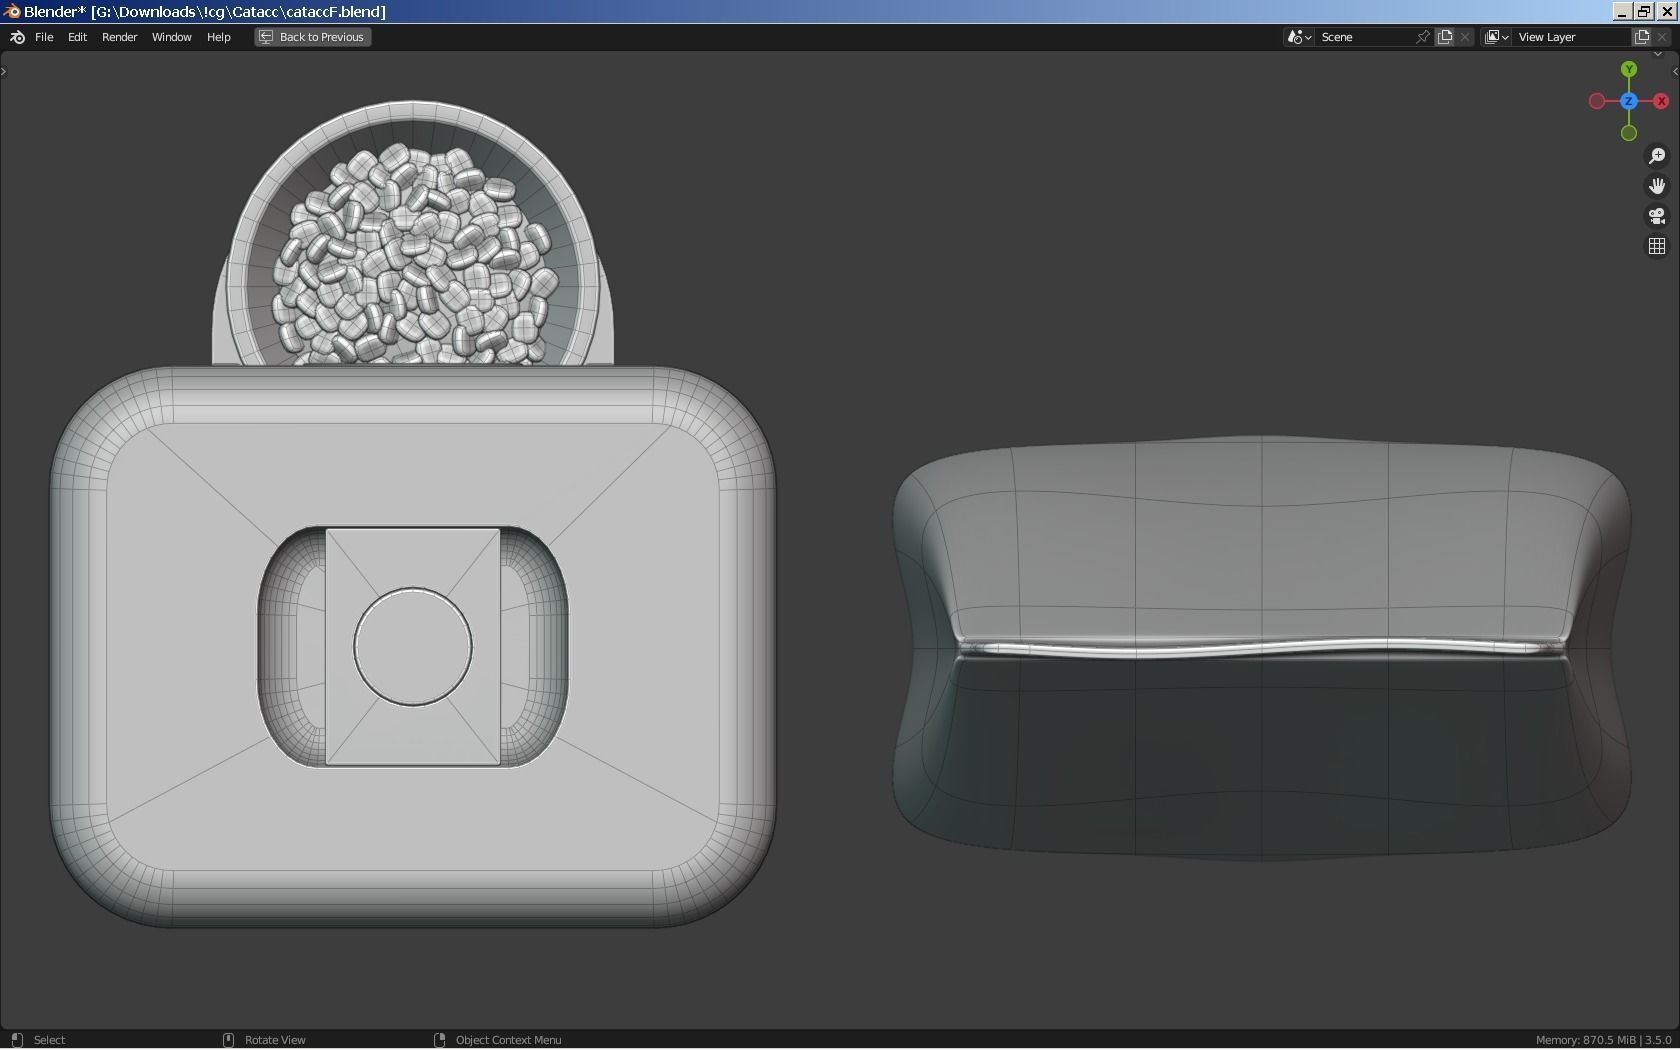Image resolution: width=1680 pixels, height=1050 pixels.
Task: Open the Blender logo app menu
Action: coord(17,37)
